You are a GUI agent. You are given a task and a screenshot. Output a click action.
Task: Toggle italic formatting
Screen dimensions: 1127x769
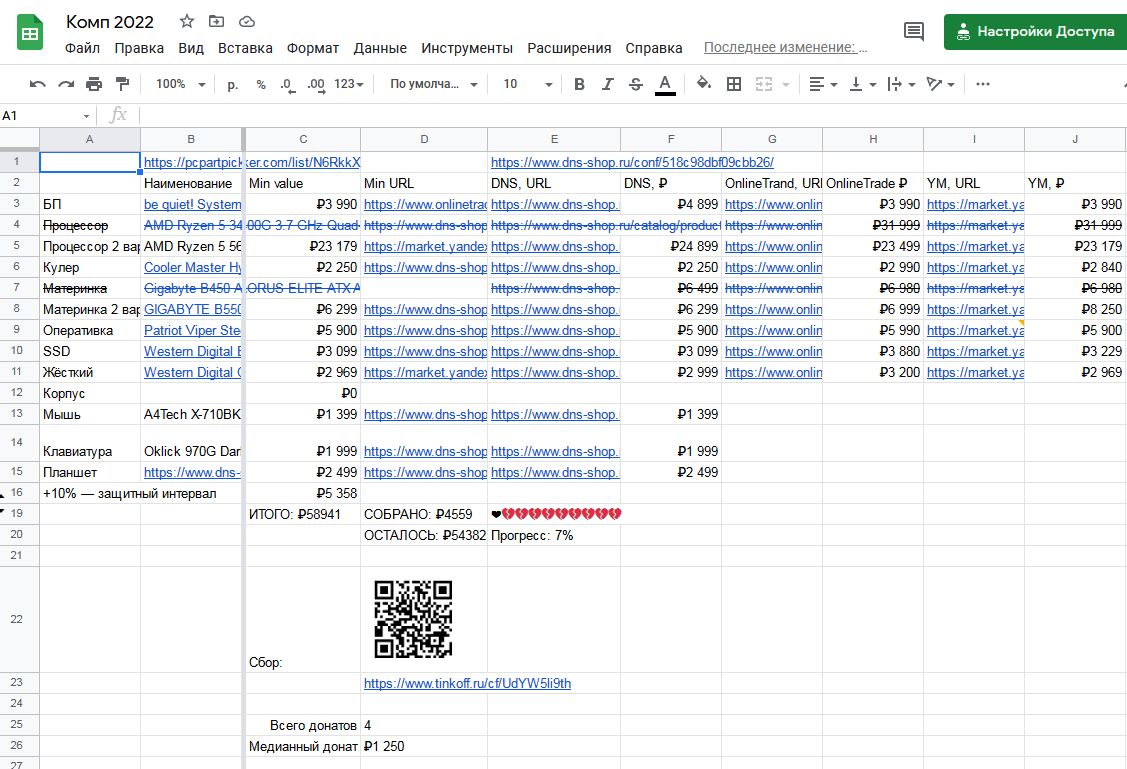607,84
